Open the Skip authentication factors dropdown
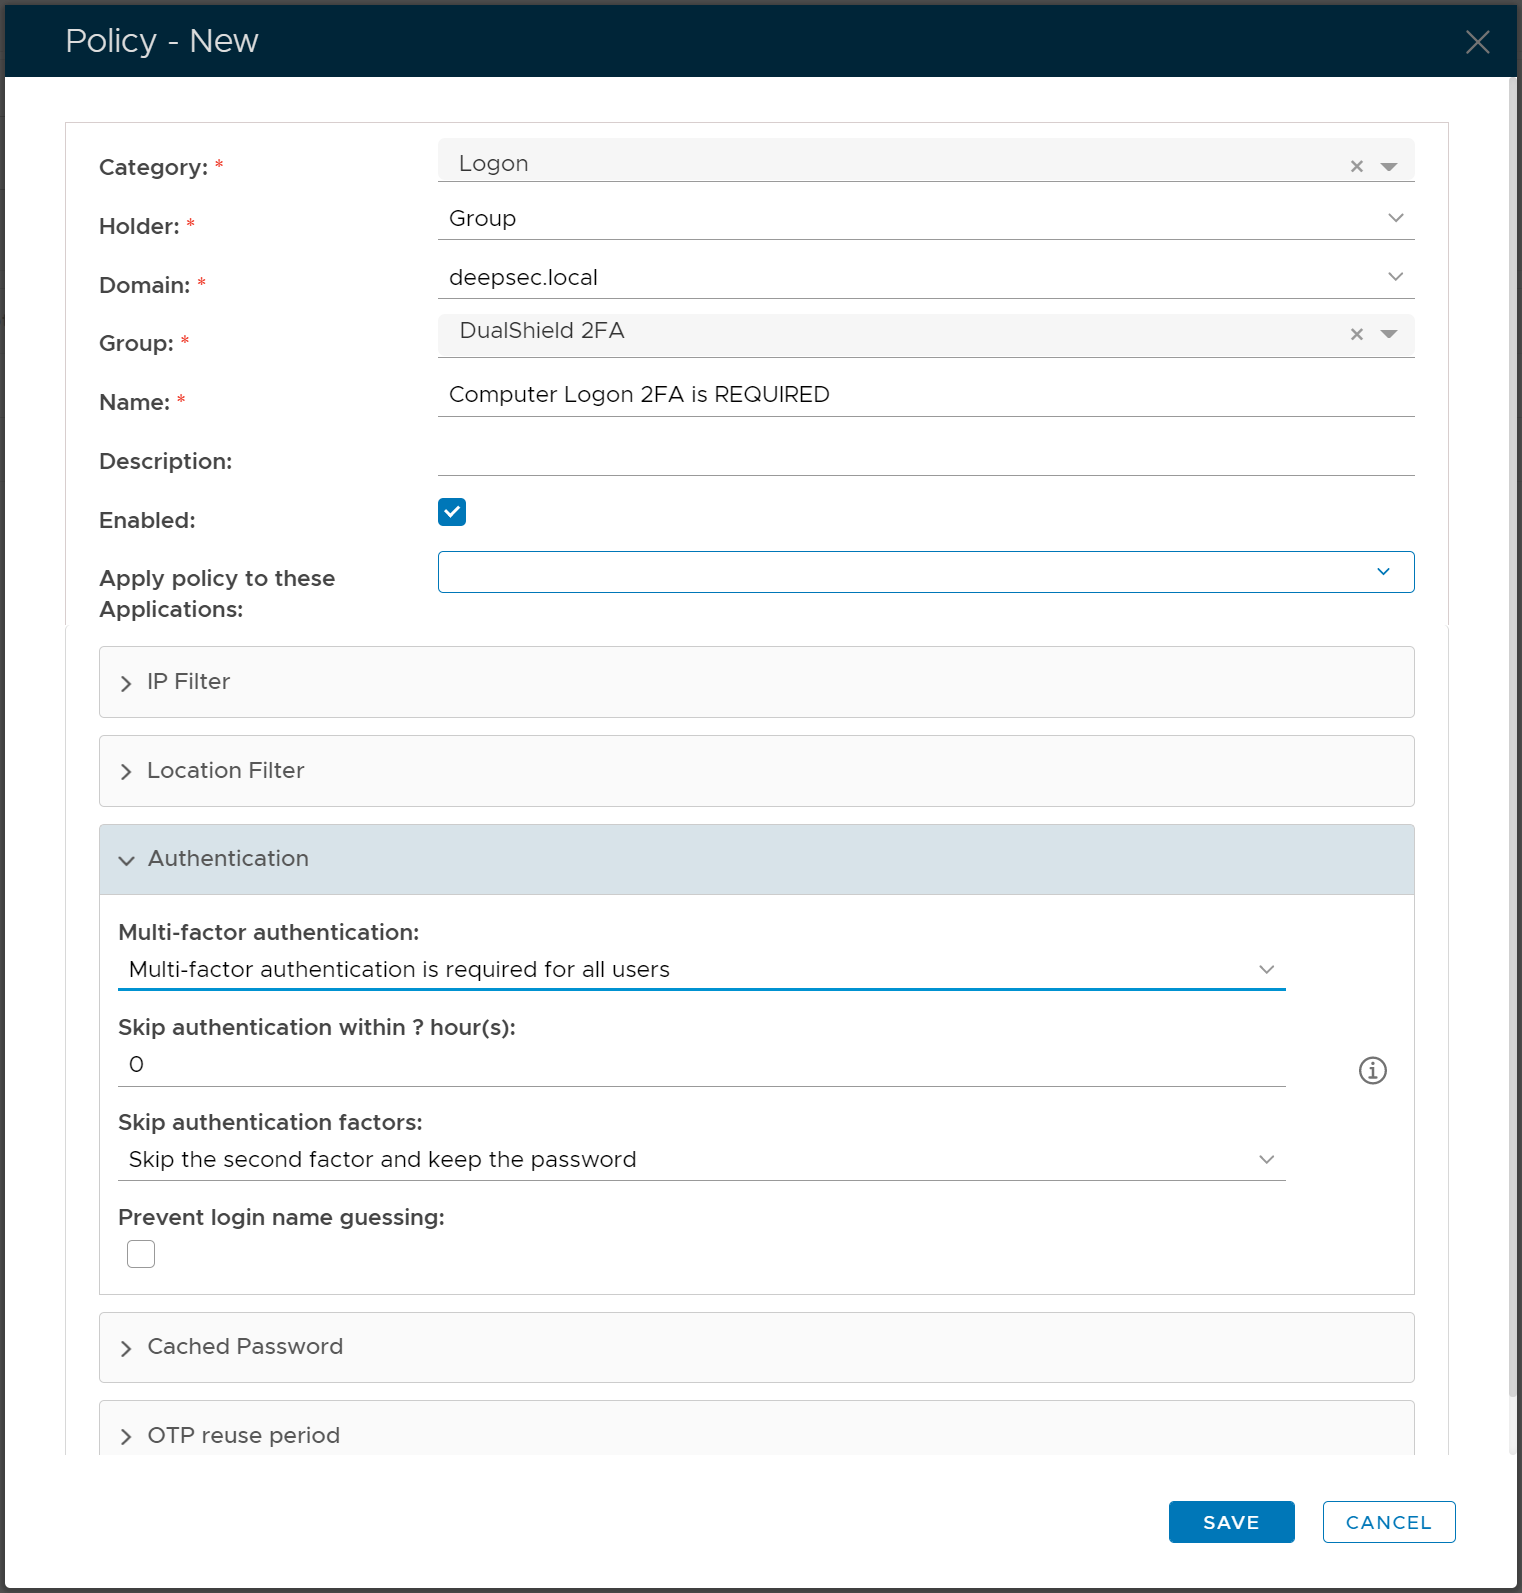 click(700, 1160)
